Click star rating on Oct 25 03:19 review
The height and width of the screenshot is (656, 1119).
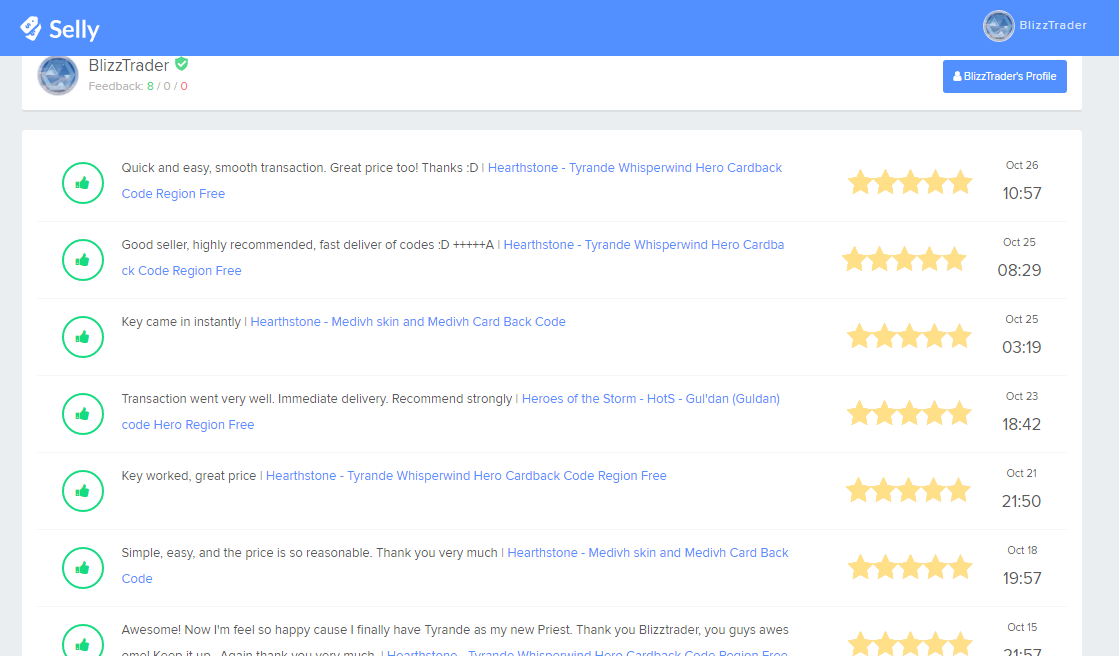909,336
